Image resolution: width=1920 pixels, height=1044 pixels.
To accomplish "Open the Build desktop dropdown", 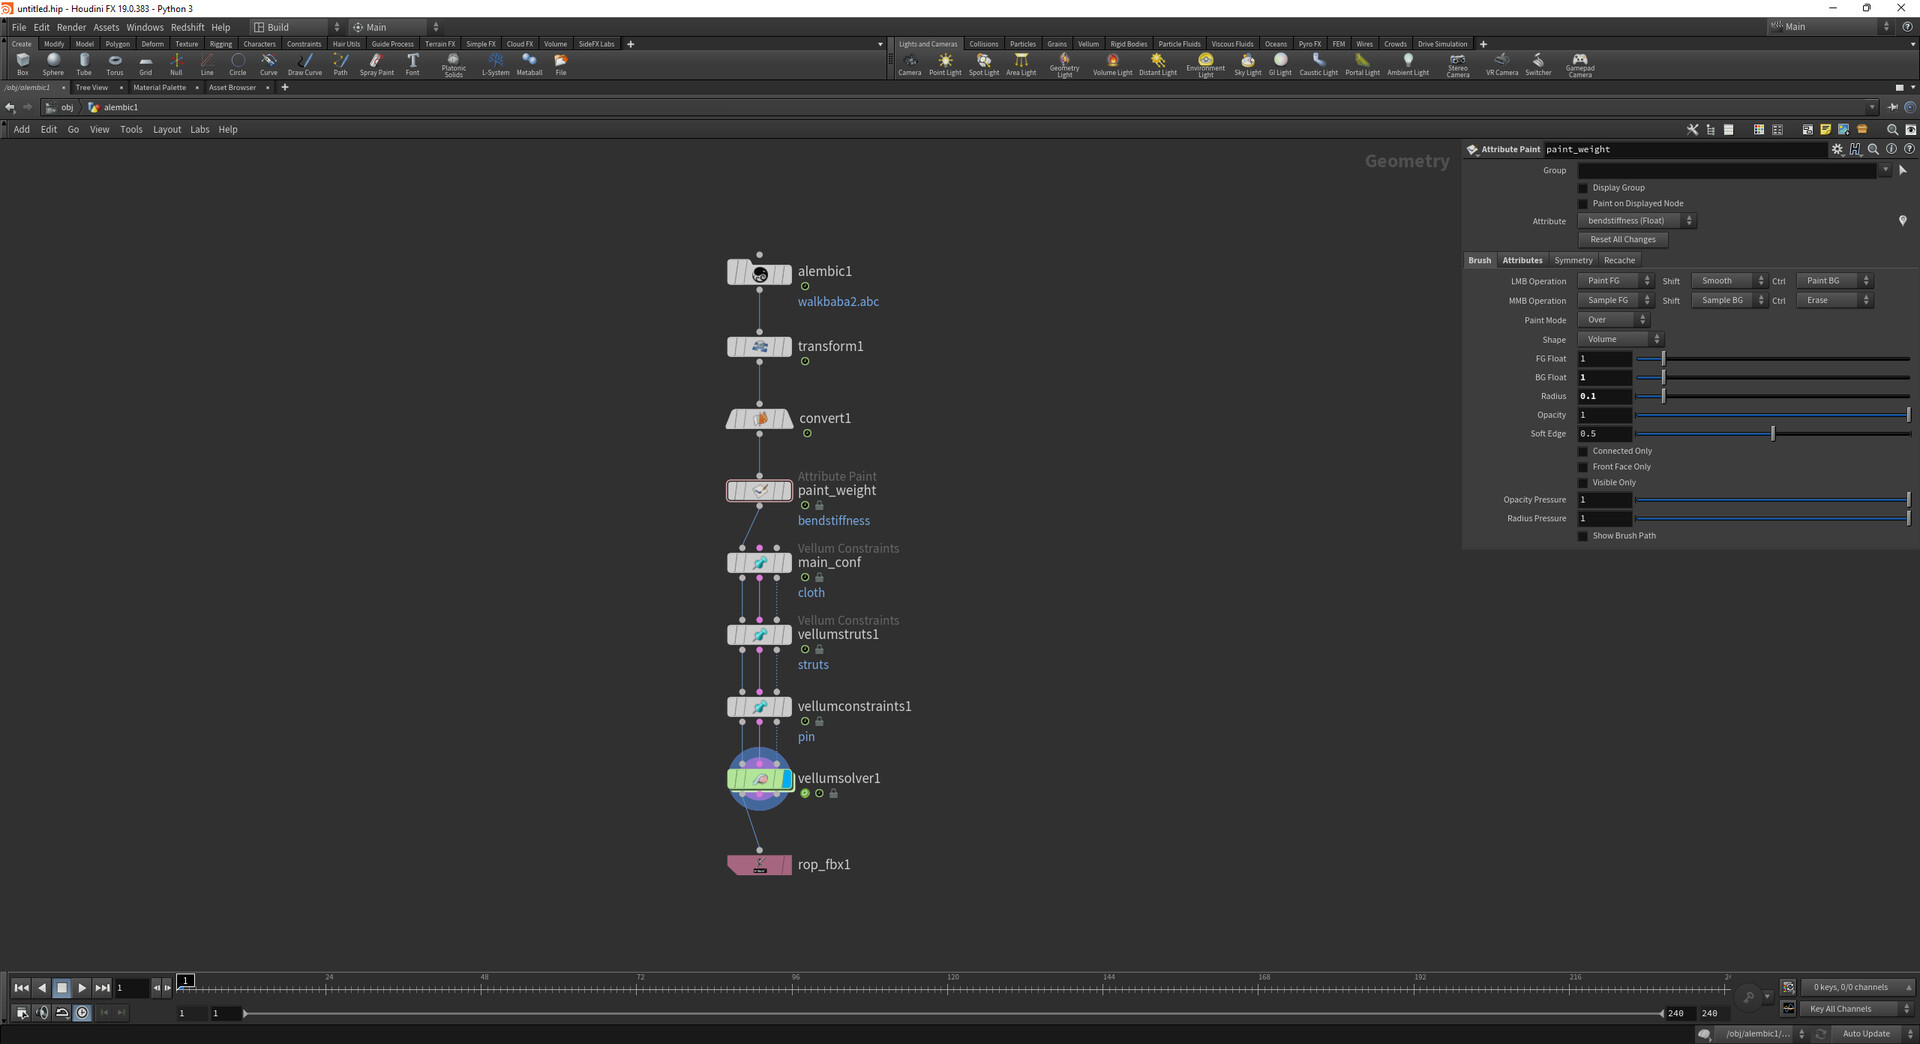I will point(296,27).
